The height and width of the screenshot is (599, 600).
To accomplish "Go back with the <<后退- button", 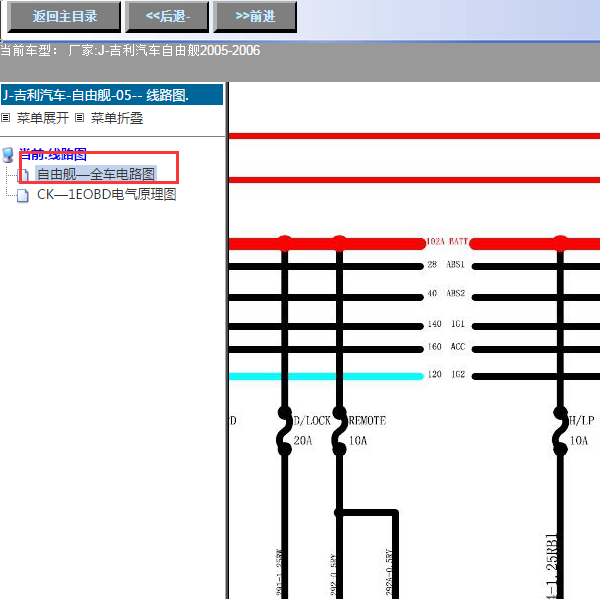I will 167,17.
